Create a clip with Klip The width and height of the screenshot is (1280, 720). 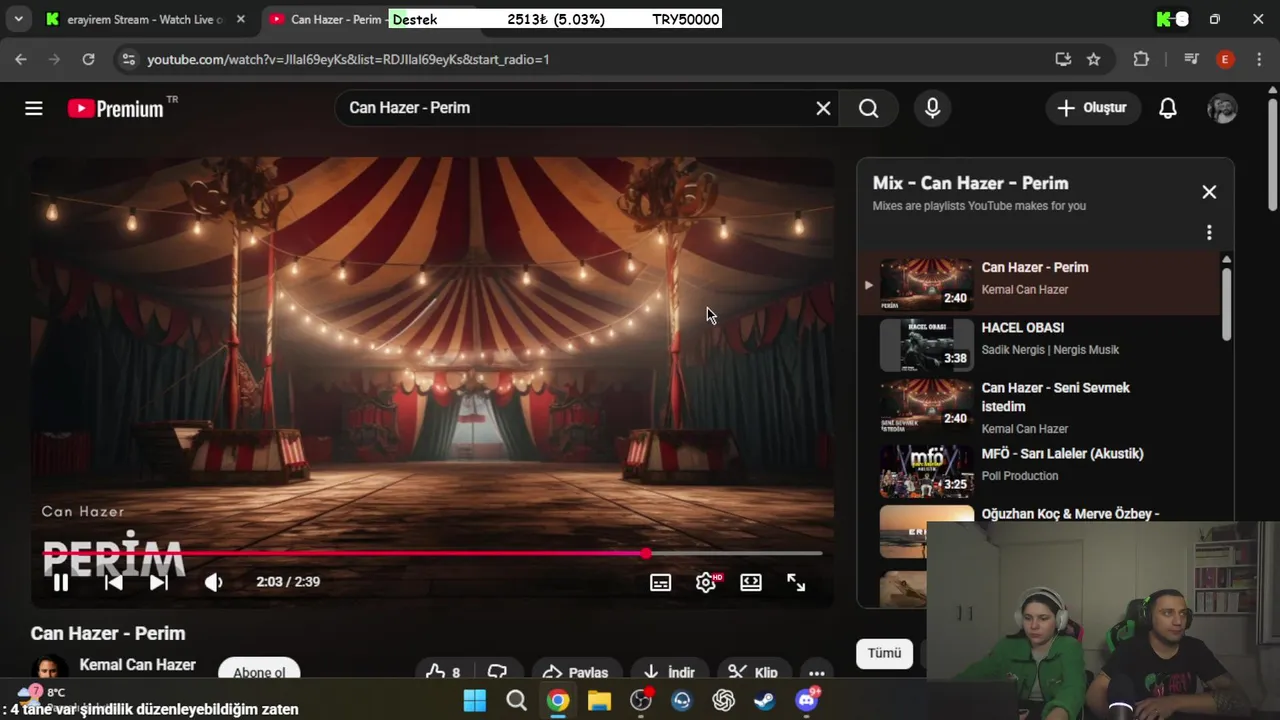752,672
